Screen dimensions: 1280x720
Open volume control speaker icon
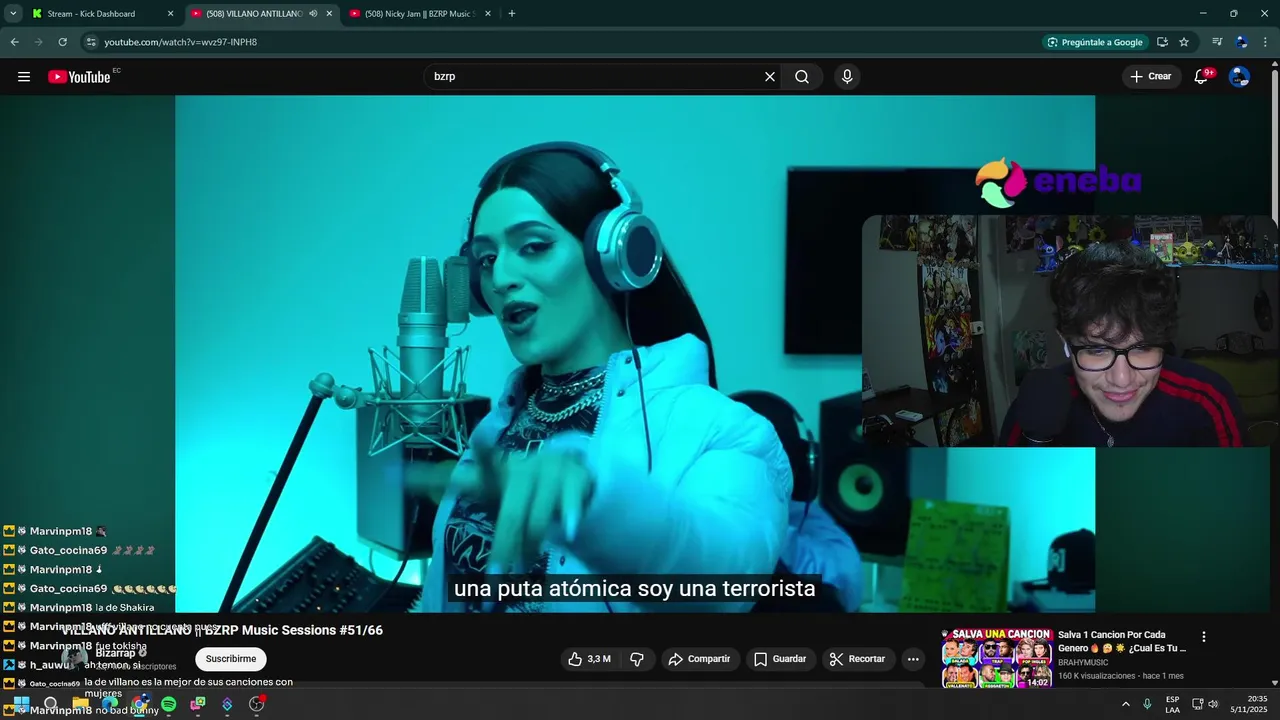tap(1213, 704)
